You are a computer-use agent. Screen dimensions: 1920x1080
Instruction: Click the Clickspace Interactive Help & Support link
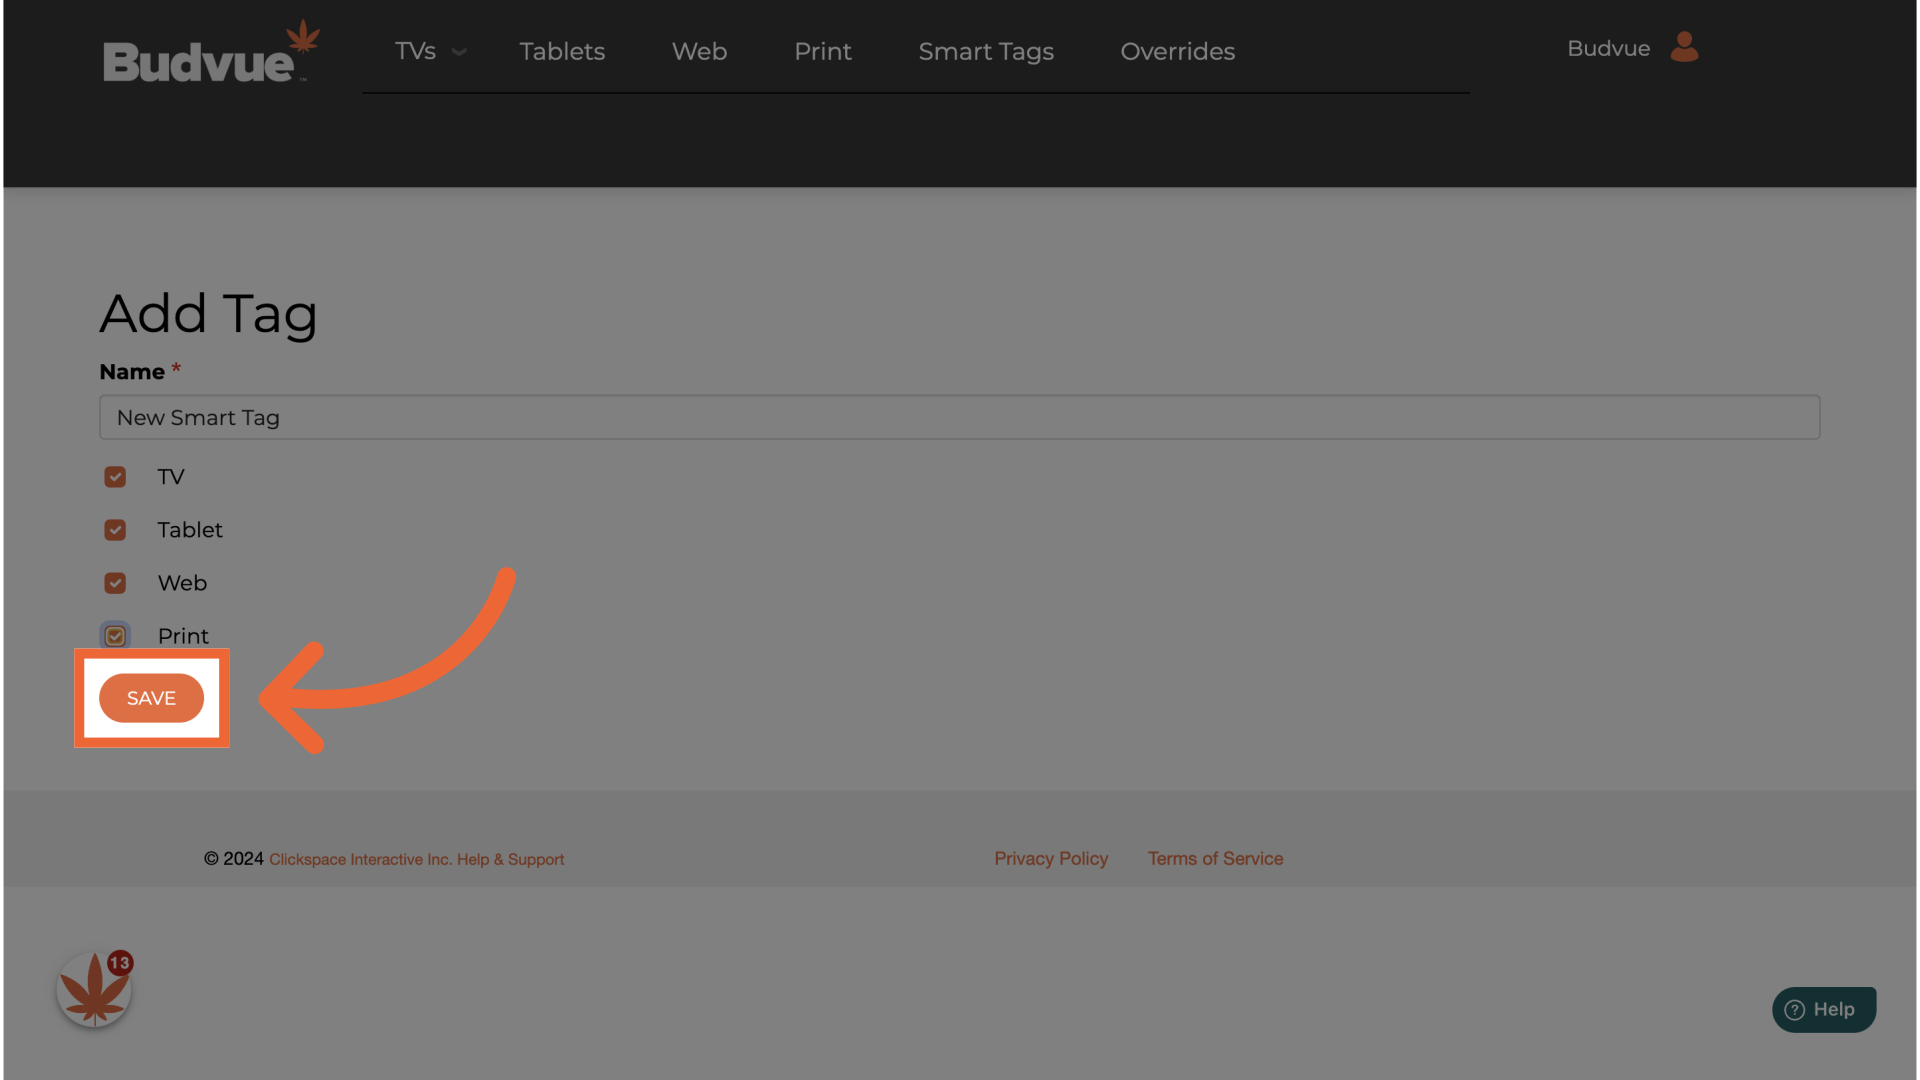pyautogui.click(x=416, y=859)
